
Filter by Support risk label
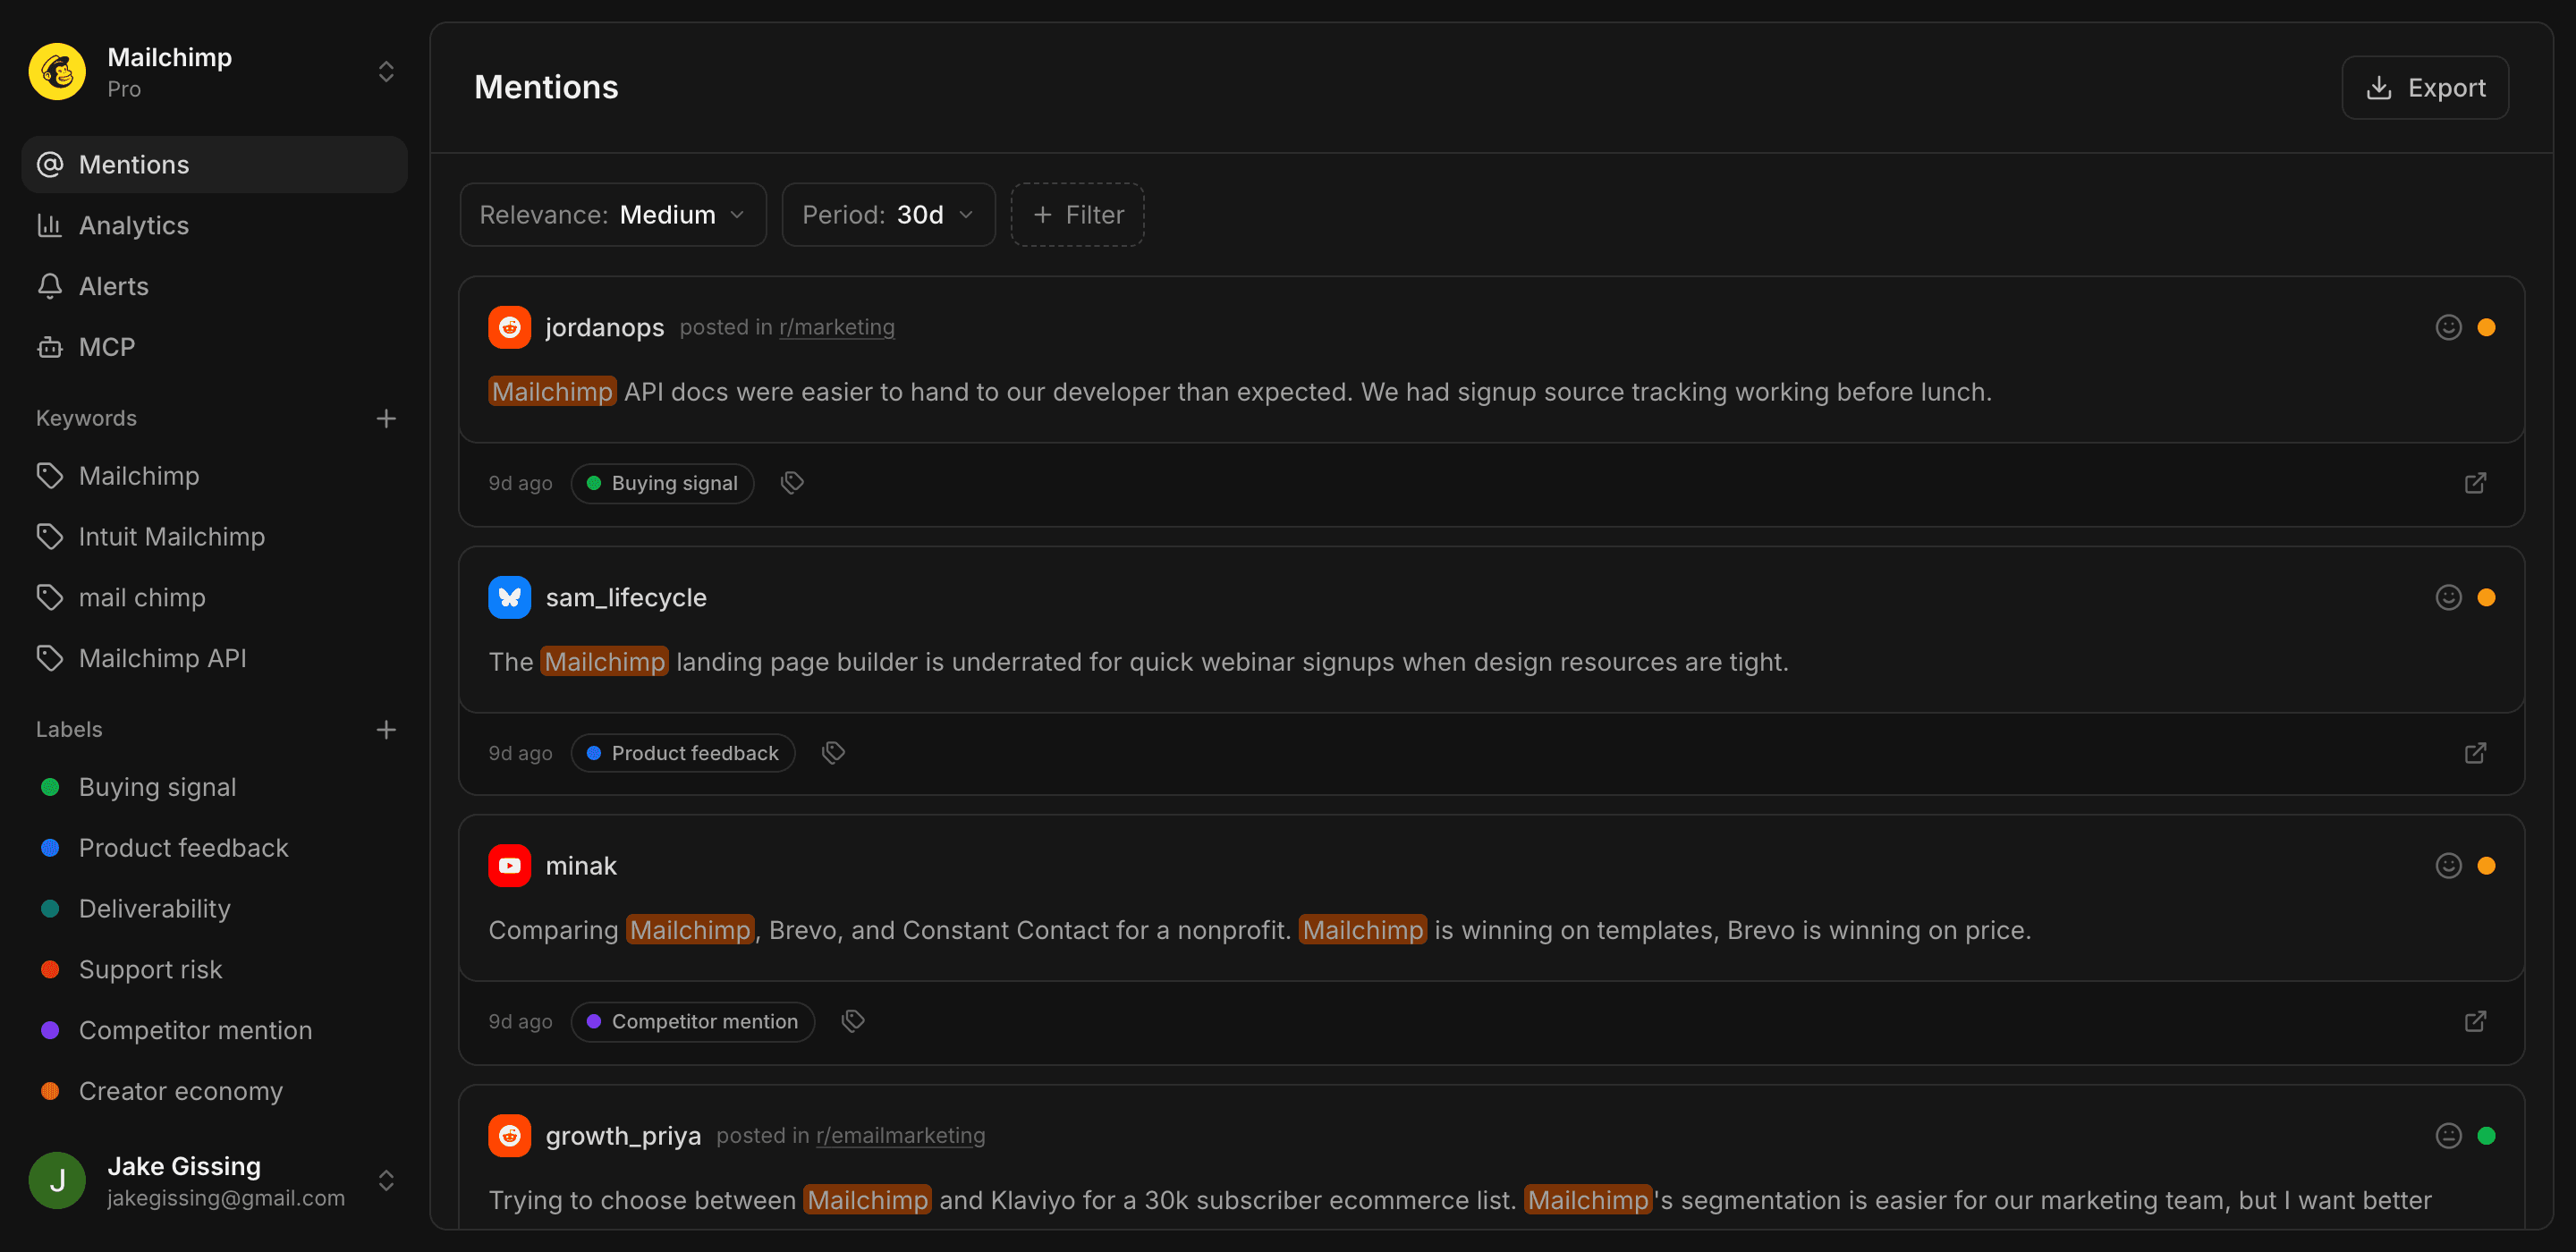pyautogui.click(x=214, y=970)
